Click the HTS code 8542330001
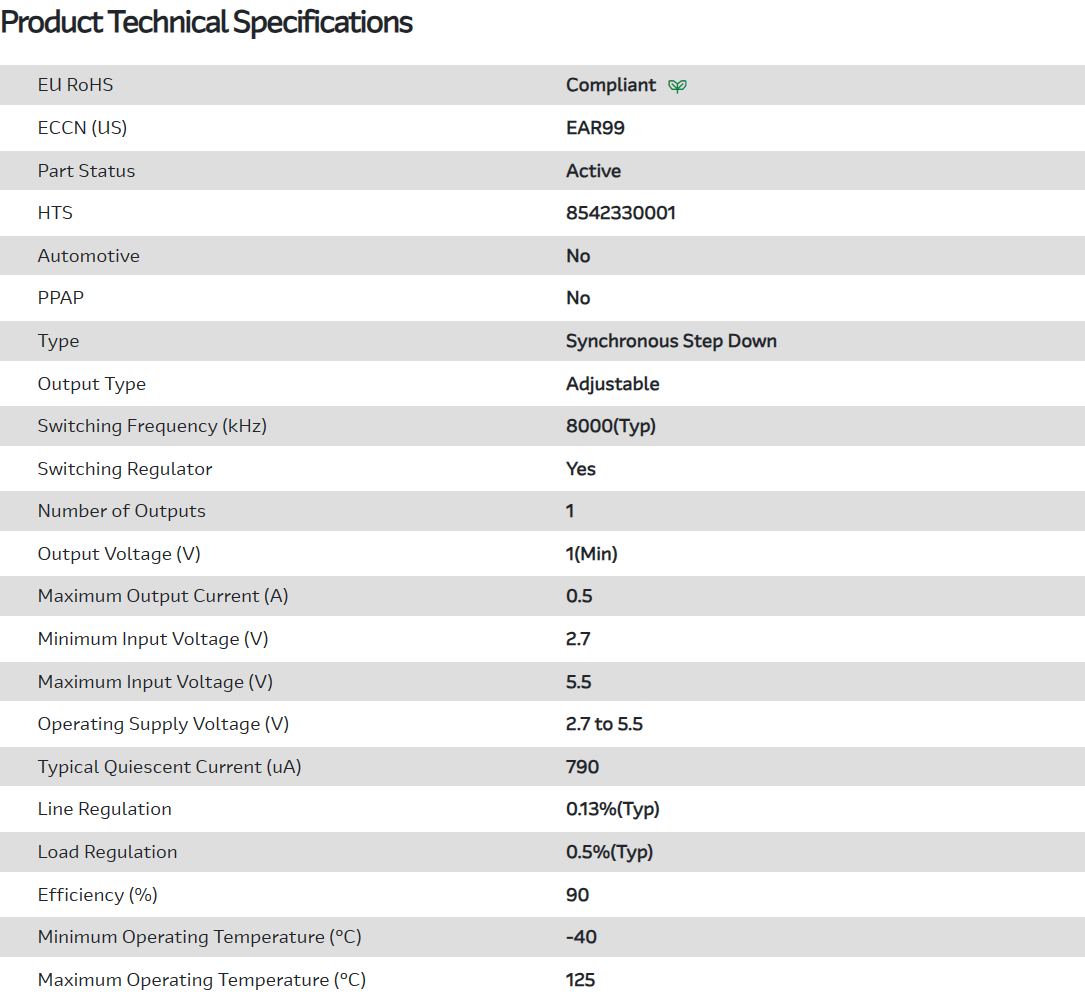This screenshot has width=1085, height=998. [620, 213]
